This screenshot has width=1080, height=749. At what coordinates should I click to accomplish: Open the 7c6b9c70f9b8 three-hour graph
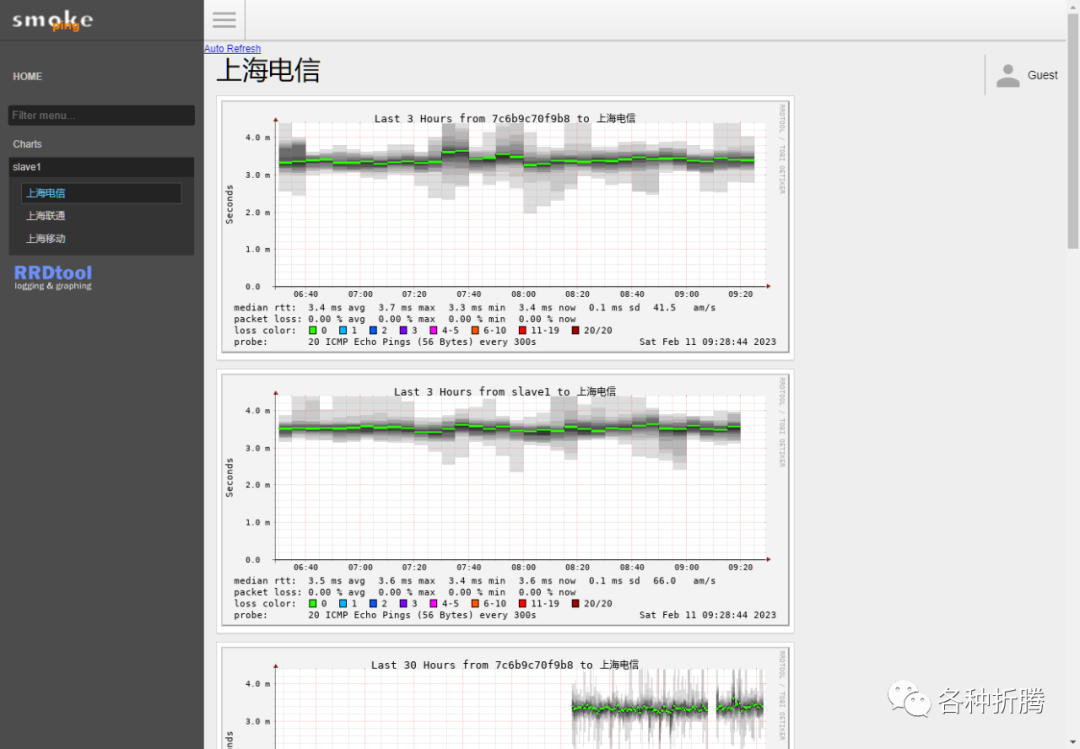click(506, 228)
